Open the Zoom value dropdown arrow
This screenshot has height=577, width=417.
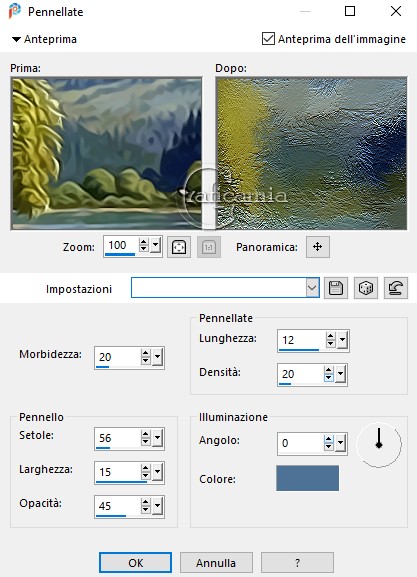[156, 245]
